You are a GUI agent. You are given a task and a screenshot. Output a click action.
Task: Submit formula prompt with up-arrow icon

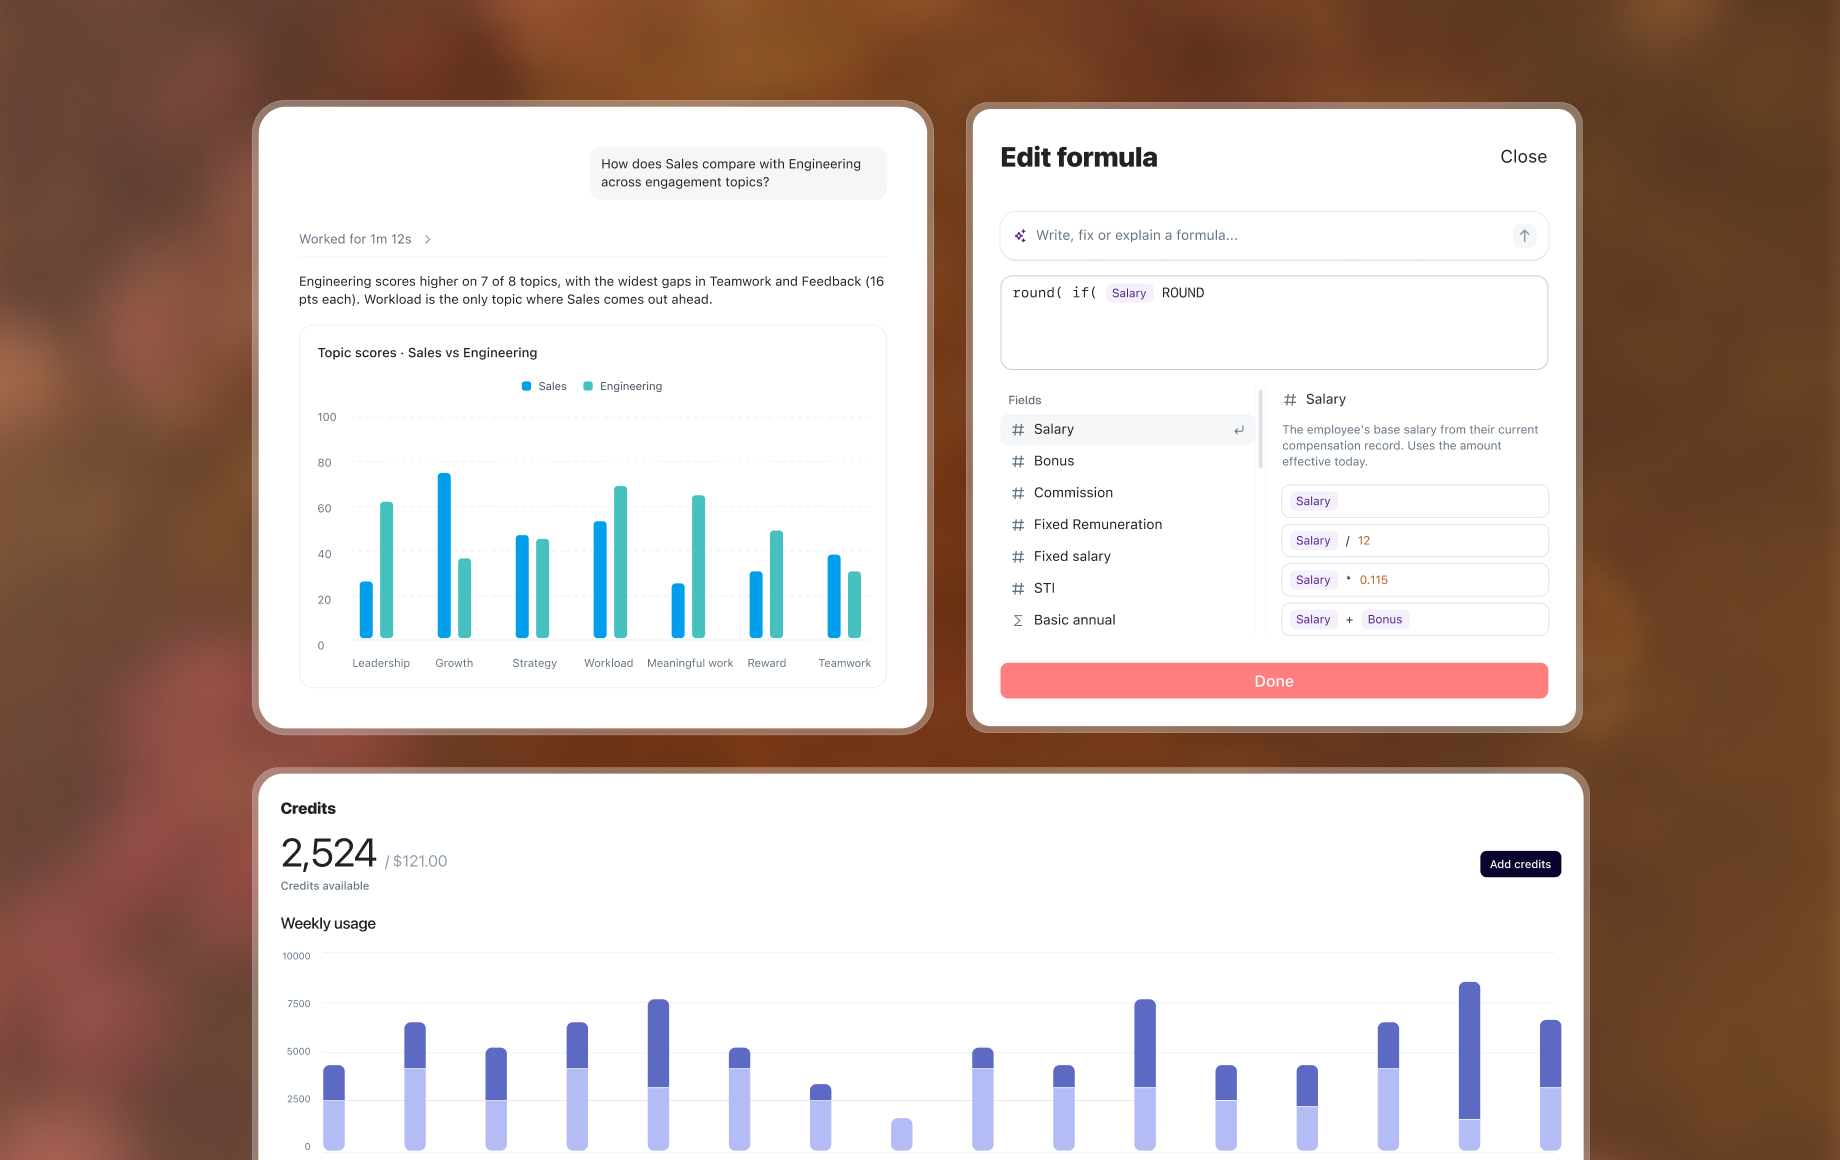(1524, 236)
